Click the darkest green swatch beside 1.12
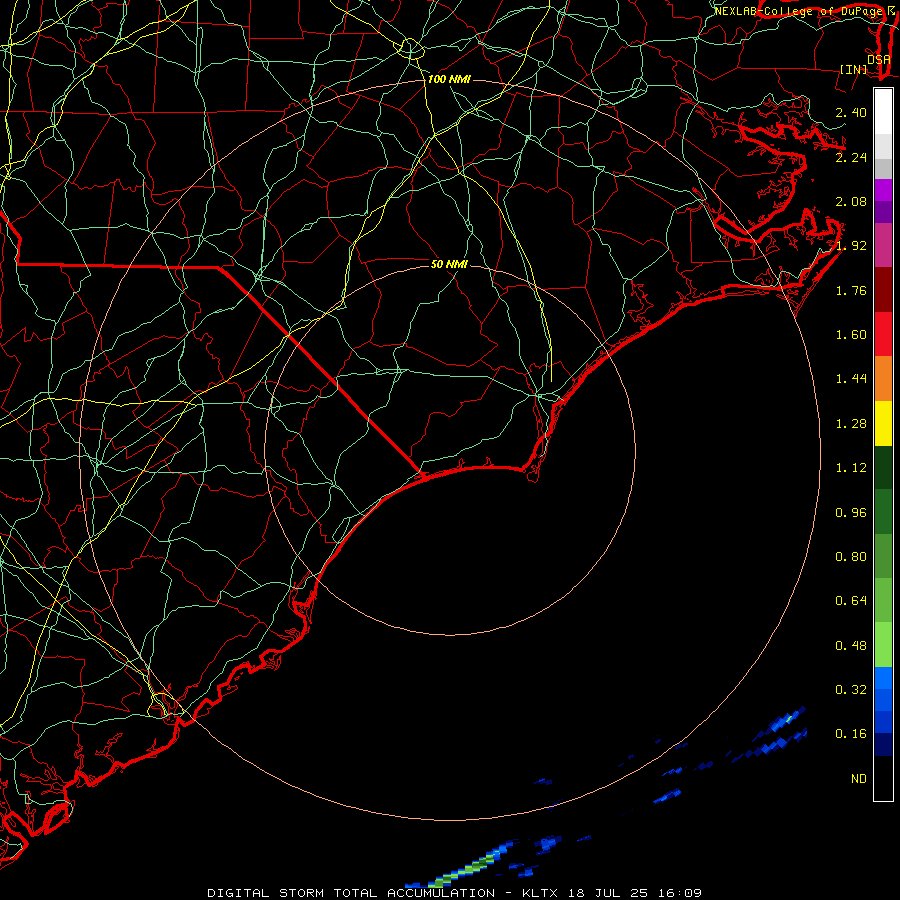 coord(883,467)
